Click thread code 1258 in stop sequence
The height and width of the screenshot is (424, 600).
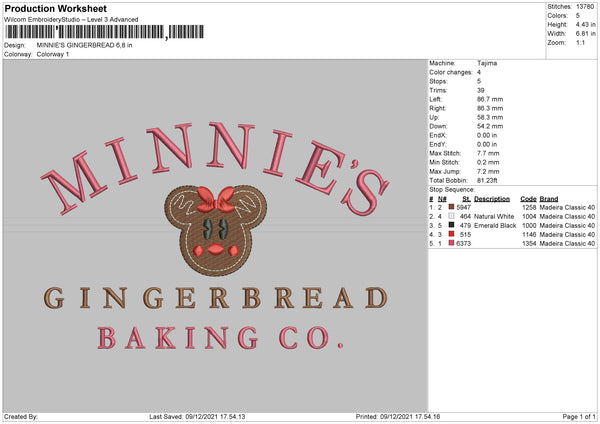pos(529,207)
